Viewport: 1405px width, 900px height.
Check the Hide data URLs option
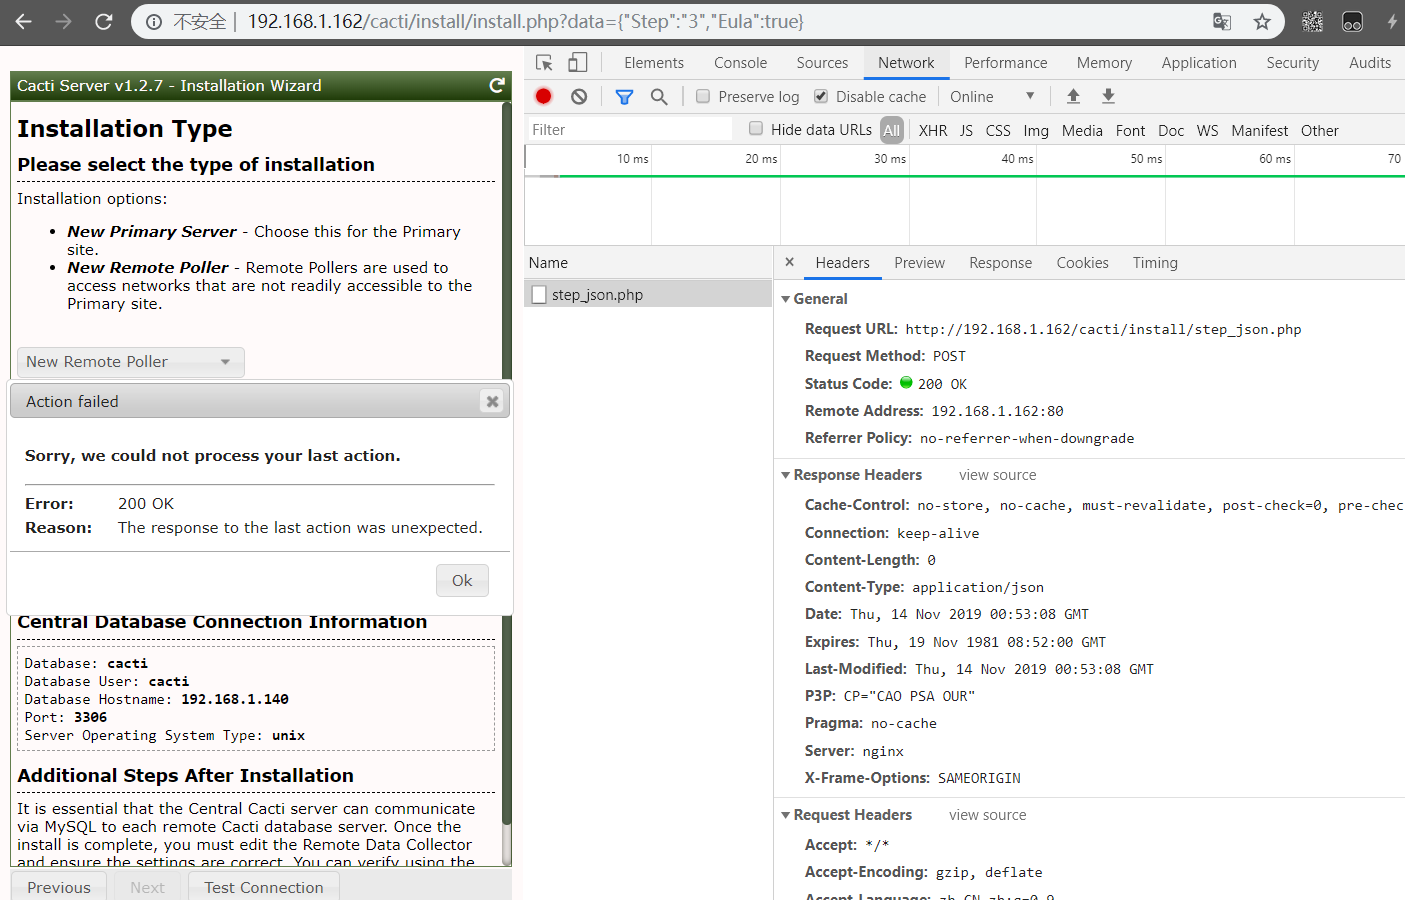click(756, 128)
